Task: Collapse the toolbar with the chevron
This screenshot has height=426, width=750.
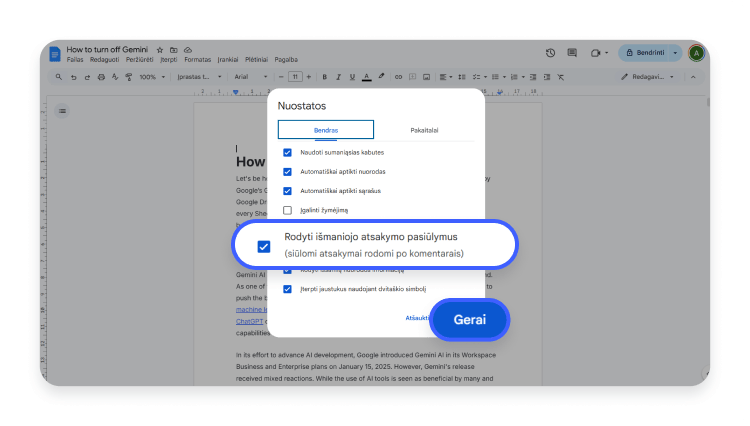Action: [x=693, y=77]
